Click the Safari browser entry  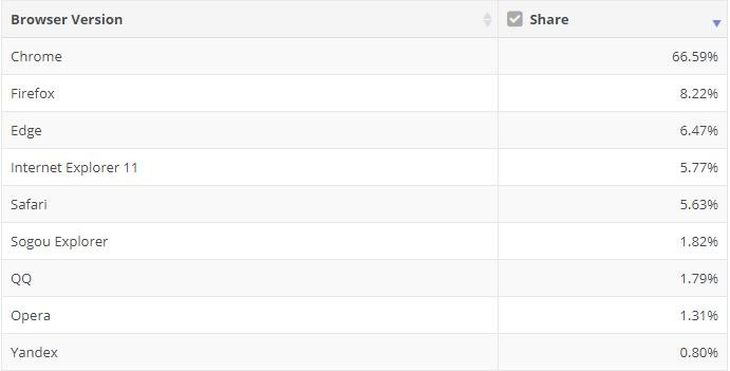[x=29, y=204]
